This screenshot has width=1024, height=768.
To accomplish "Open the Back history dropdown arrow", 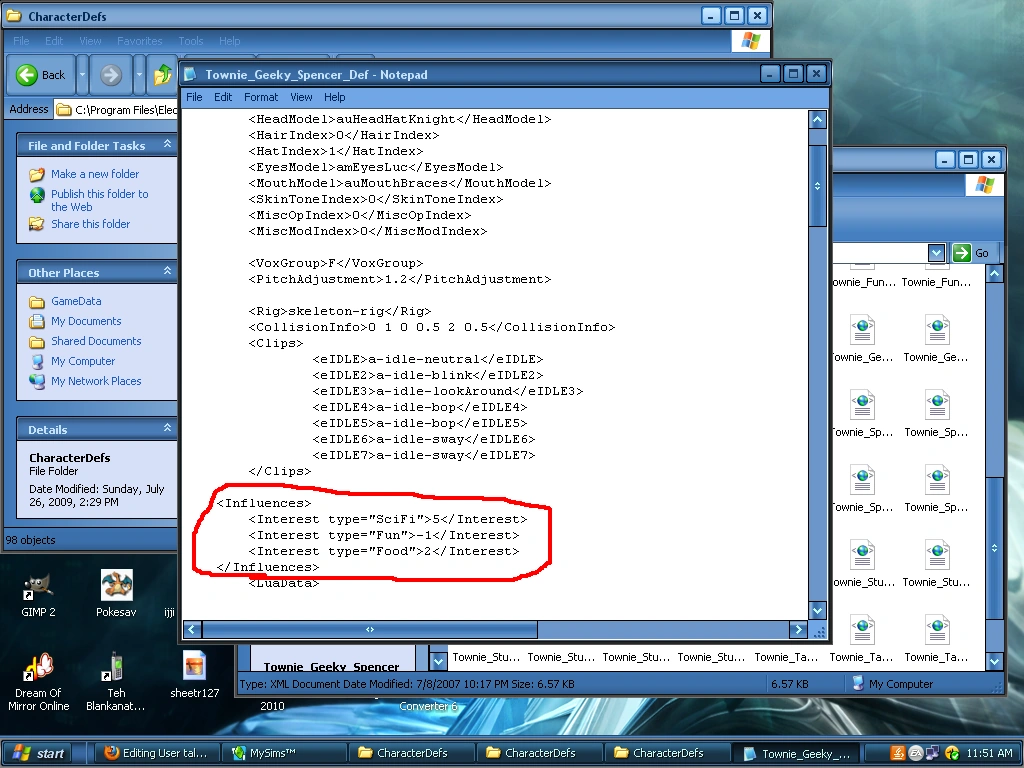I will 82,75.
